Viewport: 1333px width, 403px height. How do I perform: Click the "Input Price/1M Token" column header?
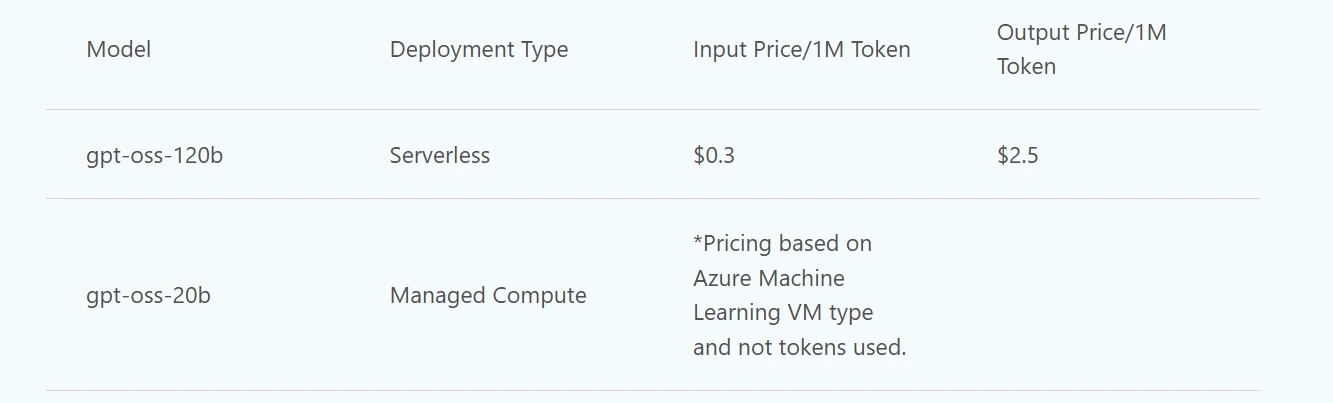coord(801,49)
